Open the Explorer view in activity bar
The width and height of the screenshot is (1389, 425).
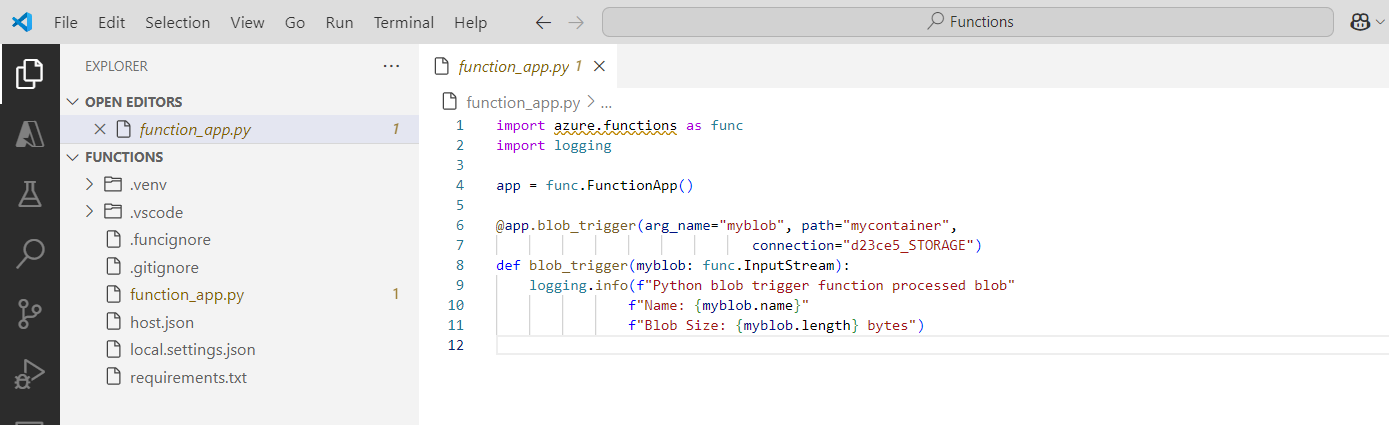click(x=30, y=73)
